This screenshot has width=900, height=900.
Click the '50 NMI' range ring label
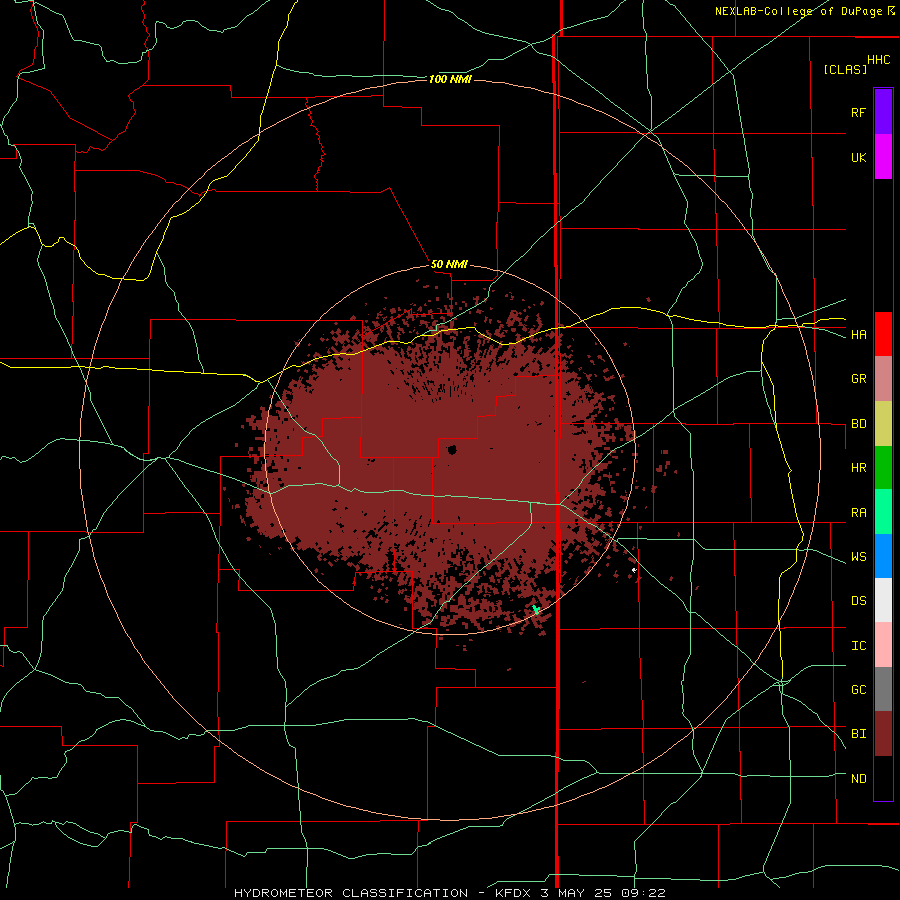tap(449, 265)
